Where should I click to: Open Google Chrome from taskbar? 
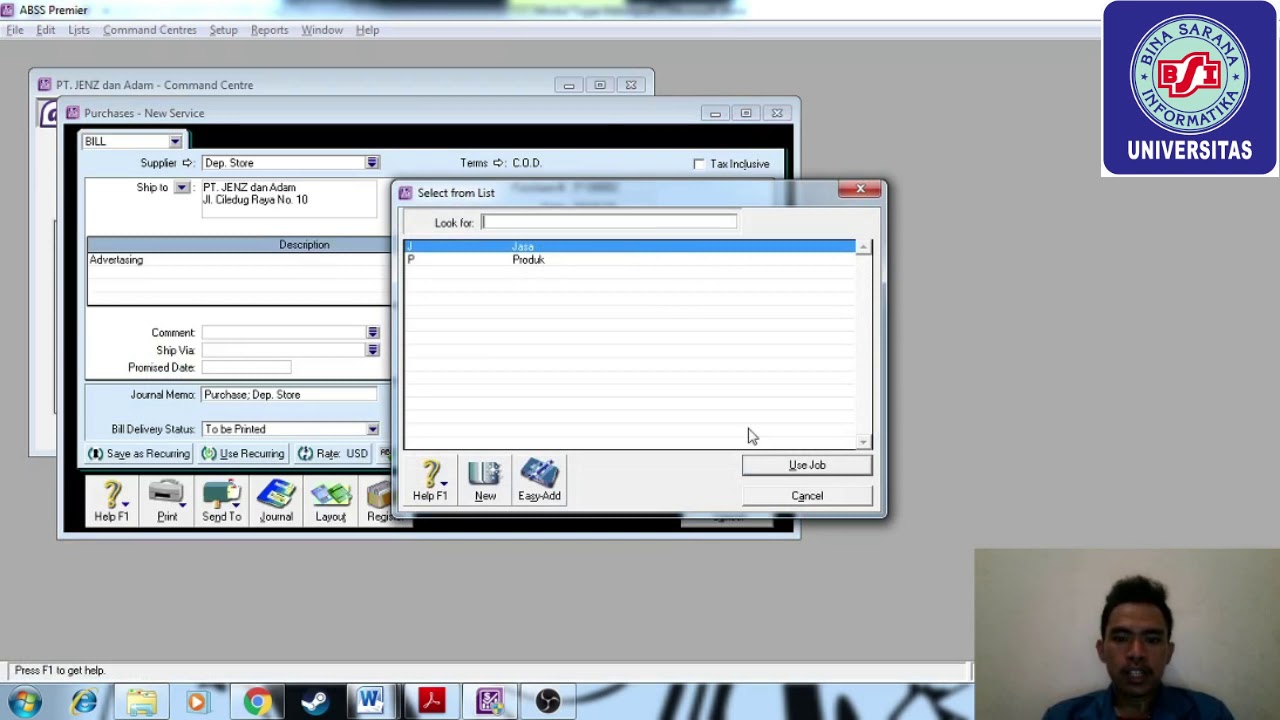click(257, 702)
